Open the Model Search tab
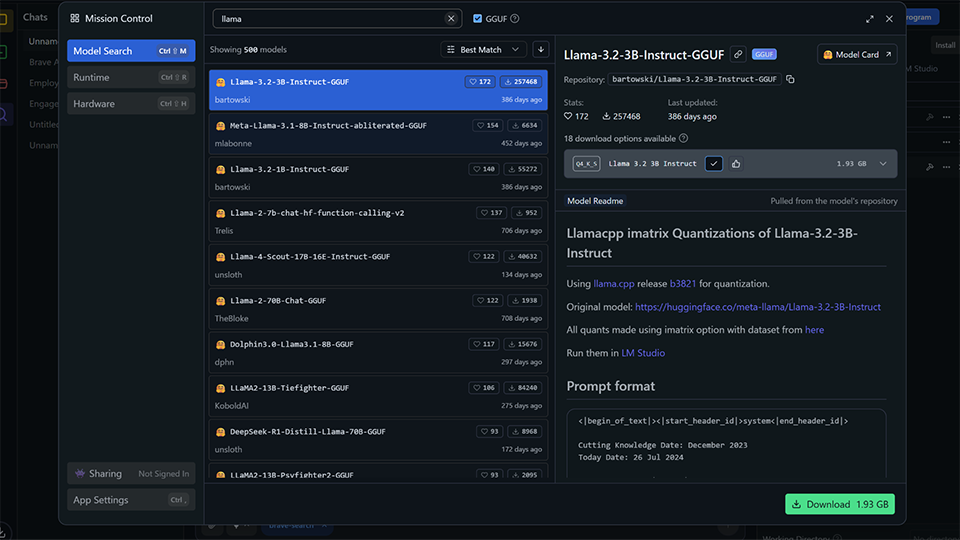This screenshot has height=540, width=960. tap(131, 51)
